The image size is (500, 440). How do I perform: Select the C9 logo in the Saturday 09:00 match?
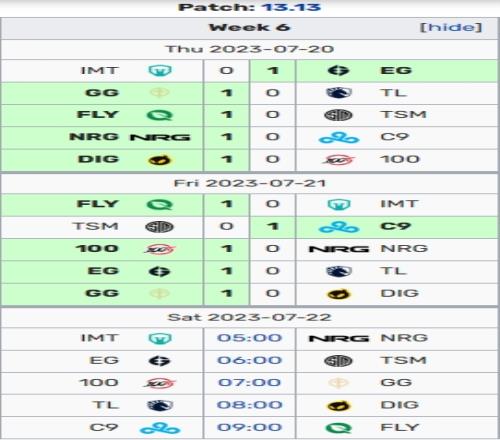[x=160, y=428]
